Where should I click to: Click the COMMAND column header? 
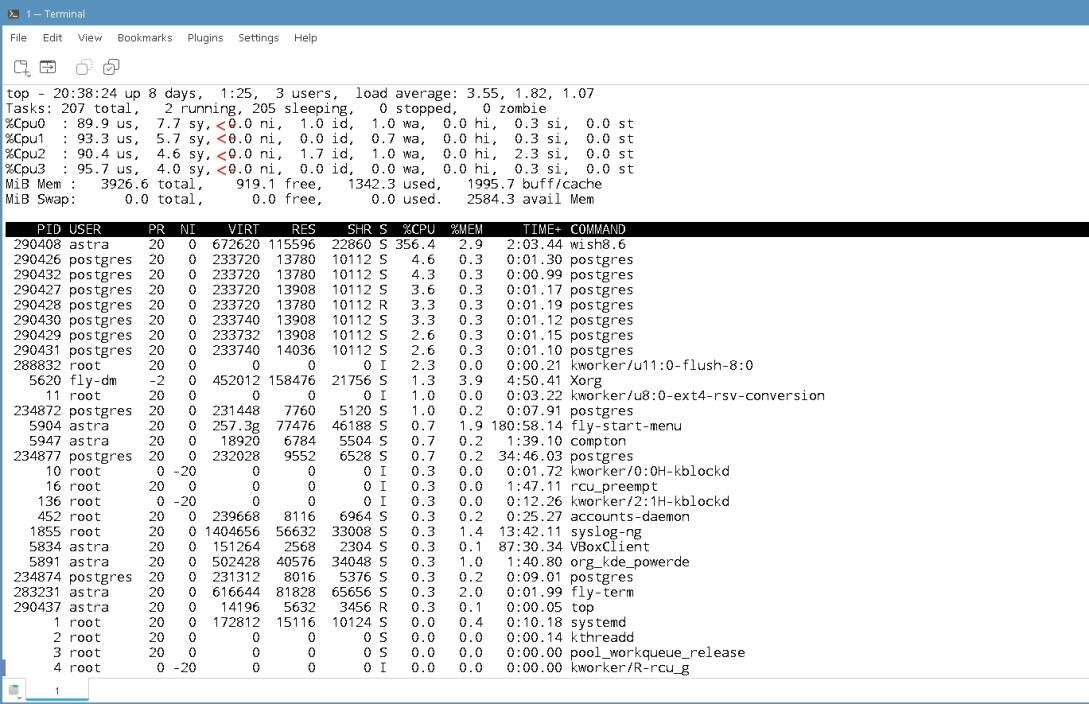[x=598, y=229]
